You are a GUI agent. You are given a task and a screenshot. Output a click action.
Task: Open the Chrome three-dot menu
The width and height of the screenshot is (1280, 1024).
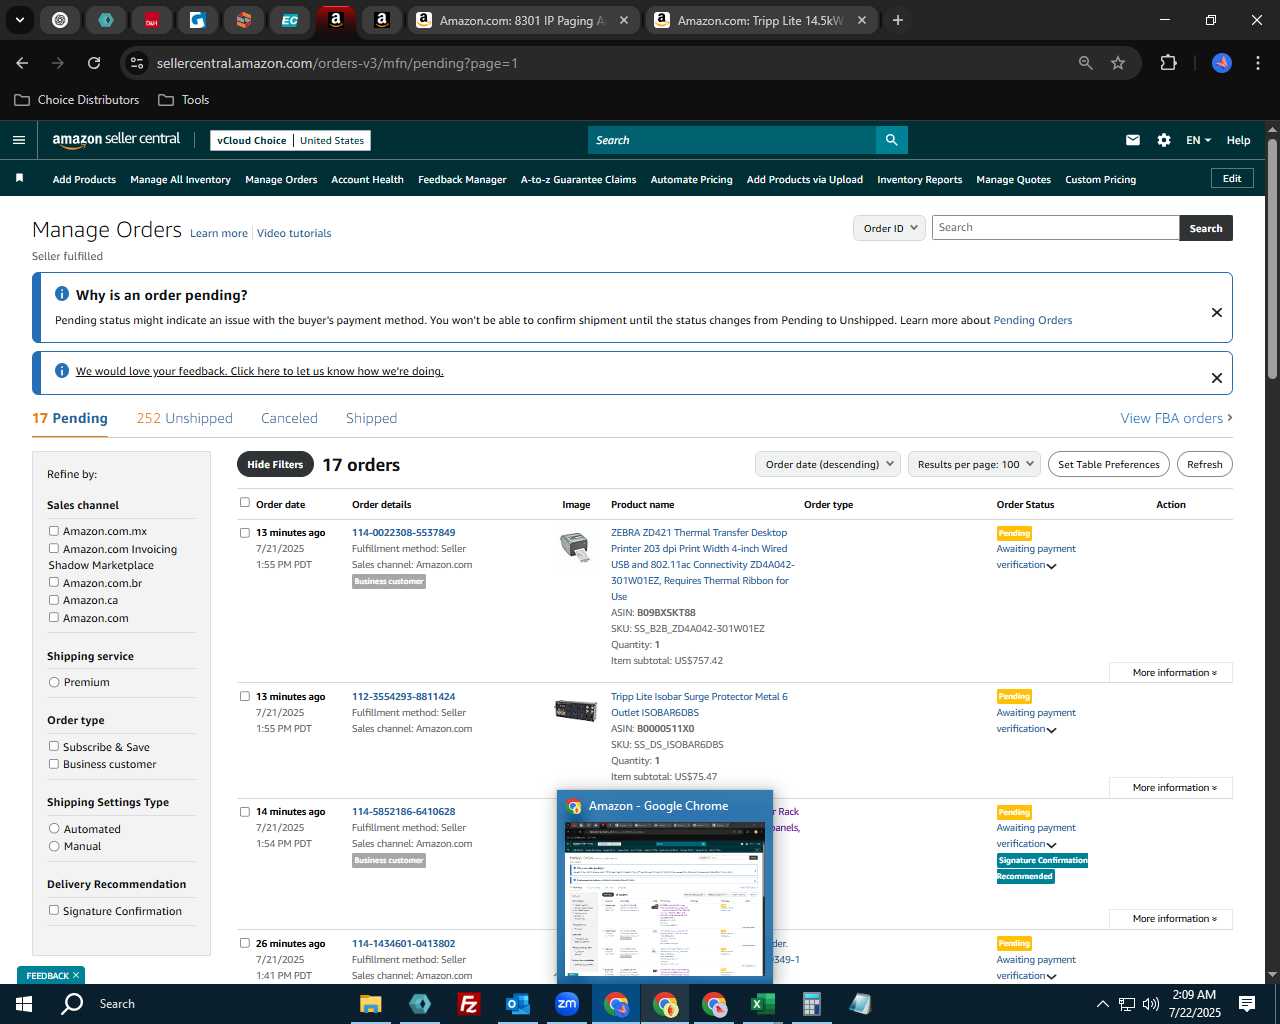(x=1257, y=63)
